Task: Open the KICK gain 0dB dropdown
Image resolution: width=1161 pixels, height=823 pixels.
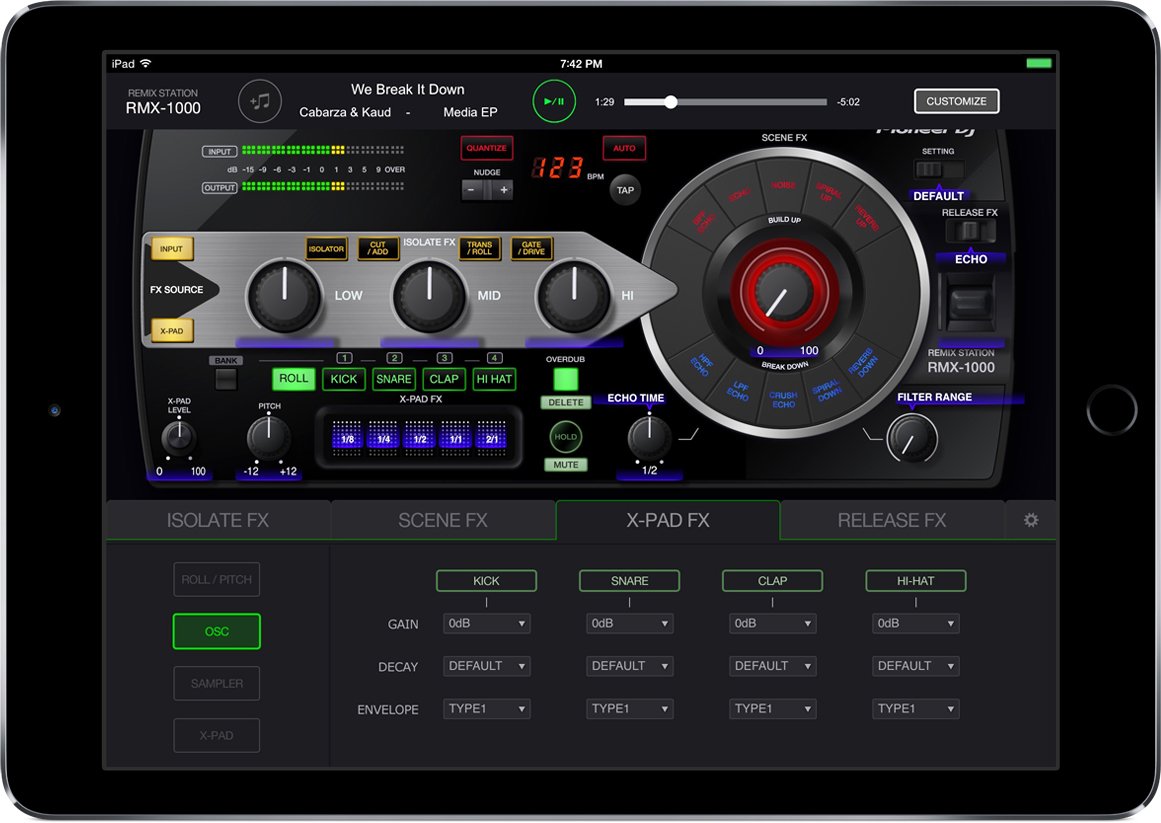Action: tap(486, 623)
